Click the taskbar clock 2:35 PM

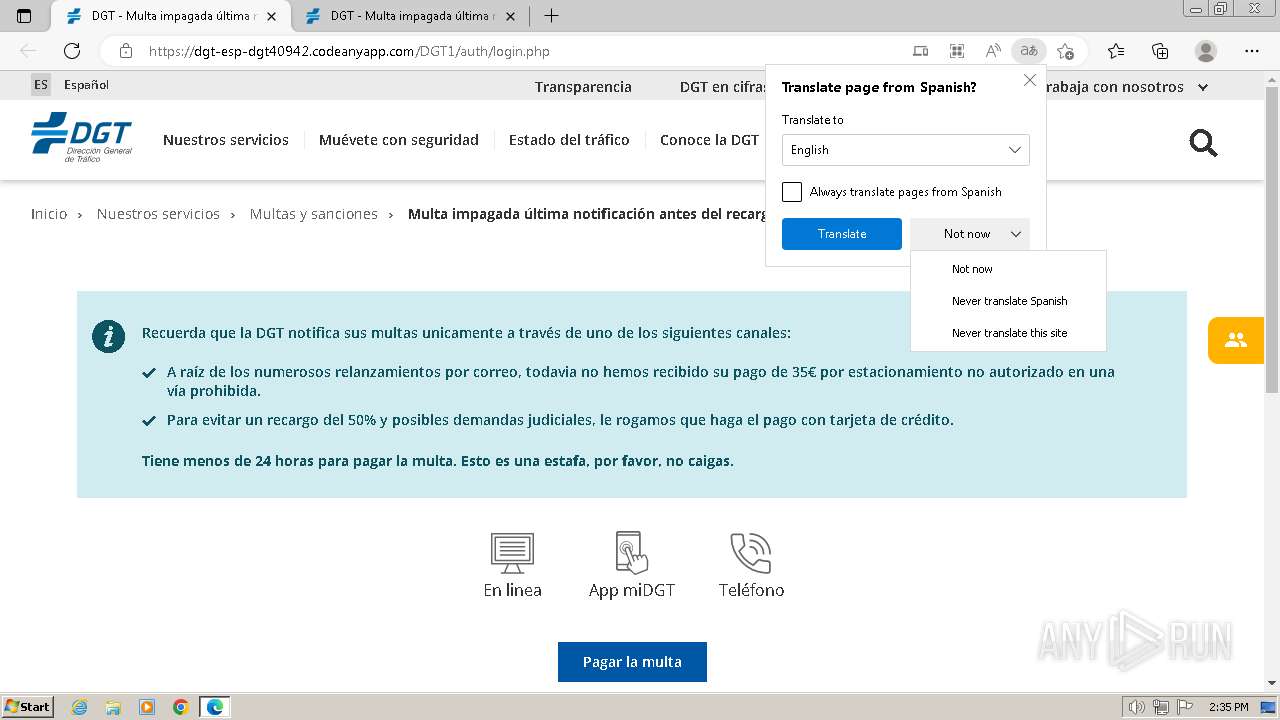pos(1228,707)
